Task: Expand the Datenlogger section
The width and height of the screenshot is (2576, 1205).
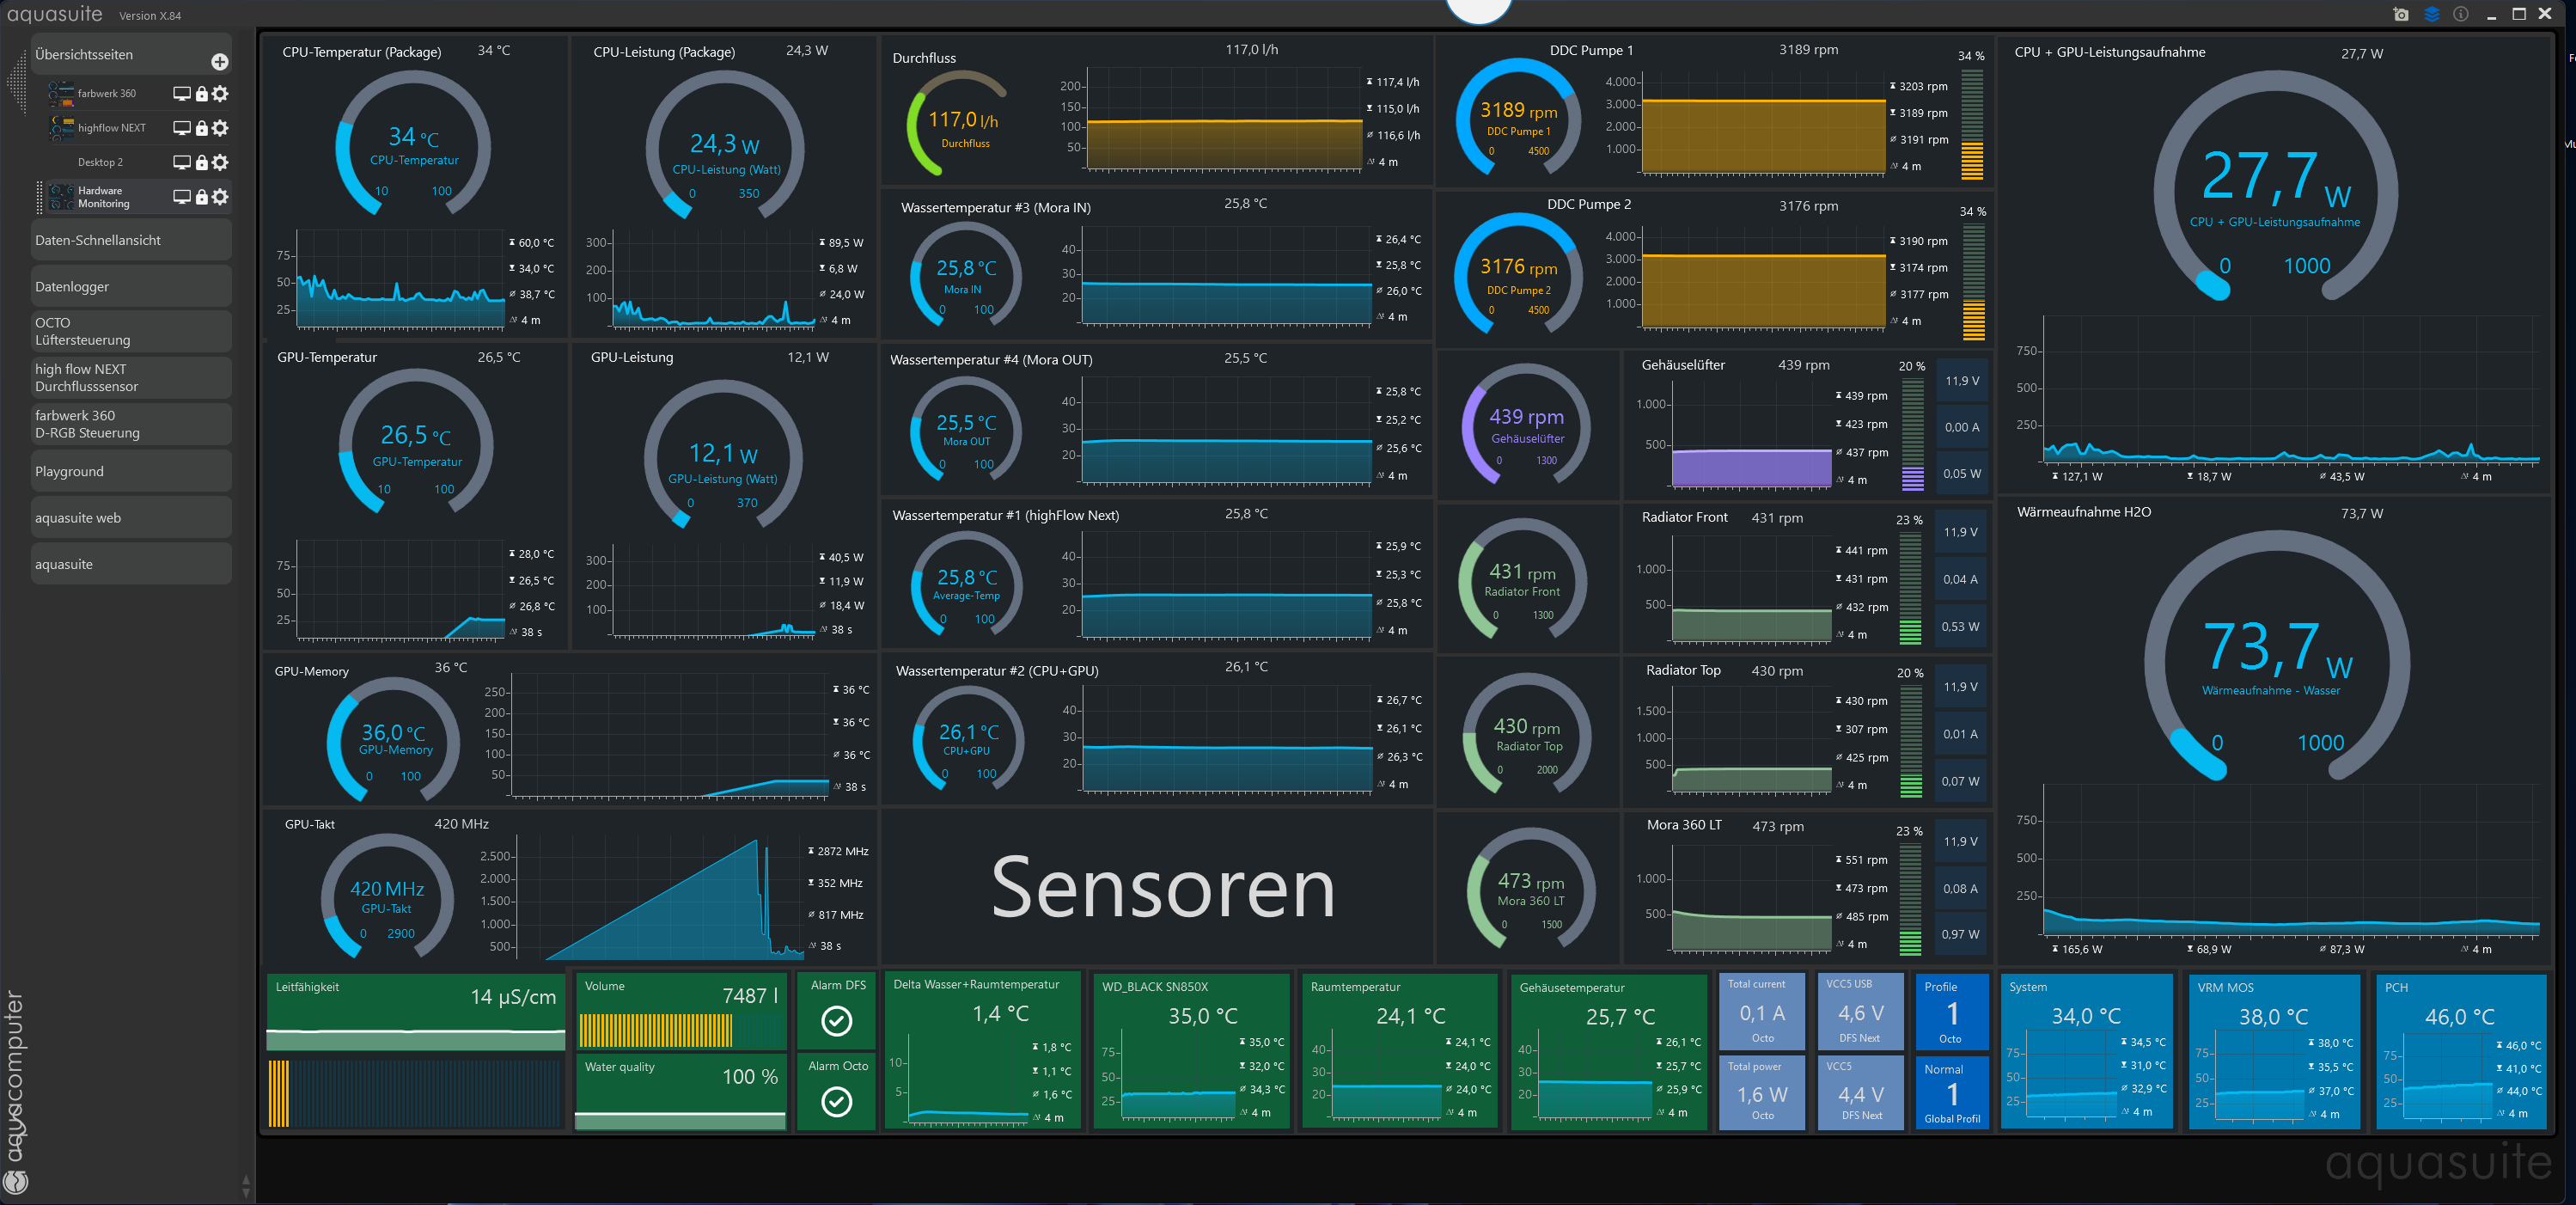Action: click(130, 287)
